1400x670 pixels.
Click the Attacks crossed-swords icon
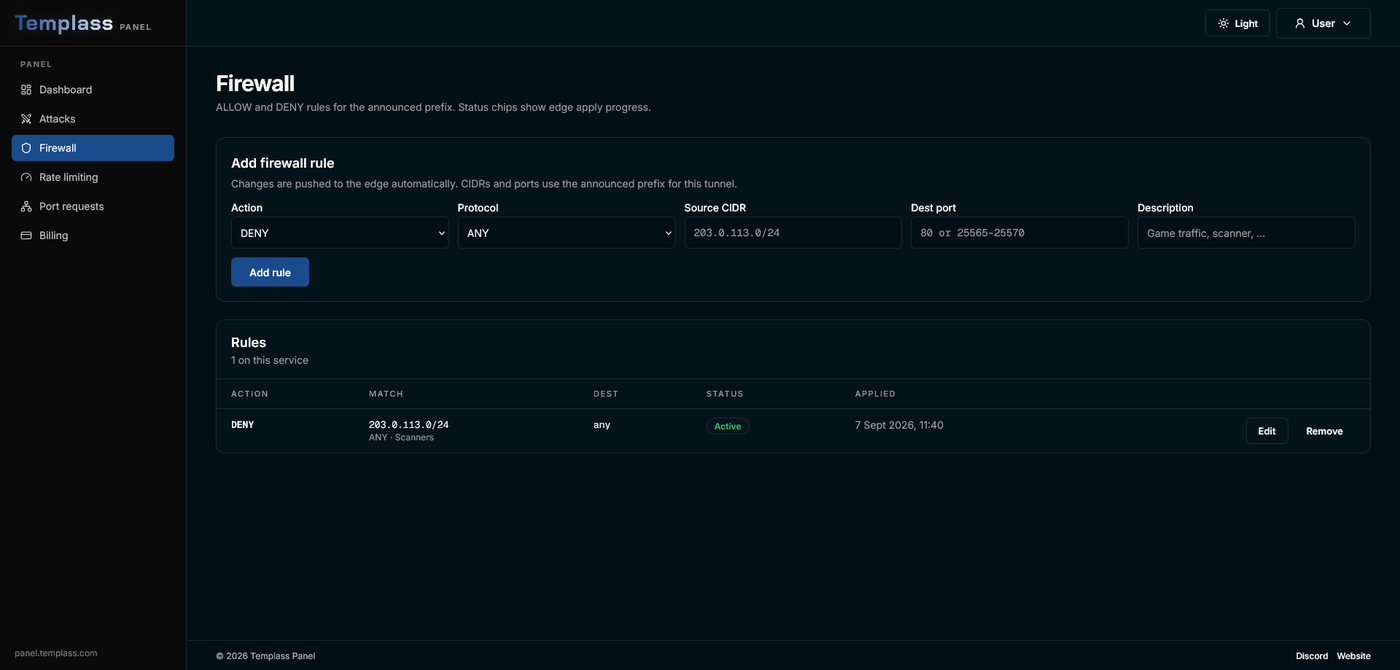click(x=26, y=119)
